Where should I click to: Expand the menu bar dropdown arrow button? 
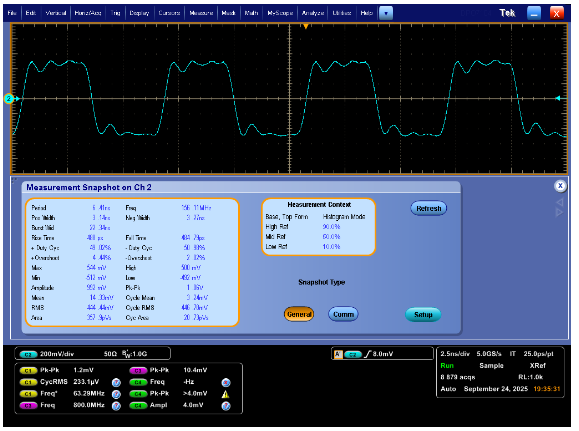point(386,14)
